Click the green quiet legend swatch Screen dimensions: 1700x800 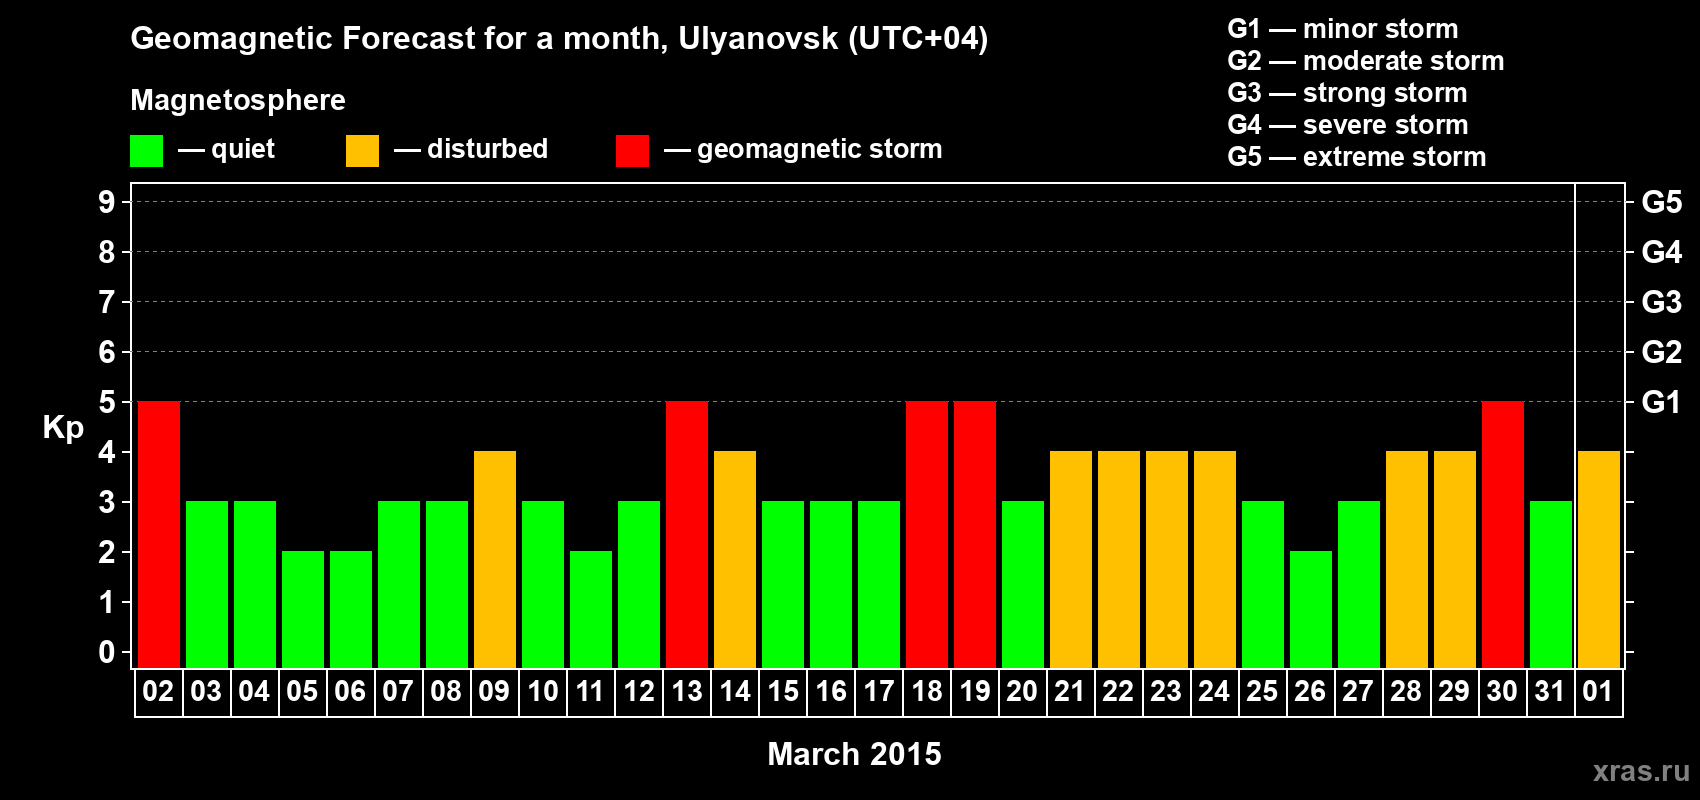(x=146, y=151)
